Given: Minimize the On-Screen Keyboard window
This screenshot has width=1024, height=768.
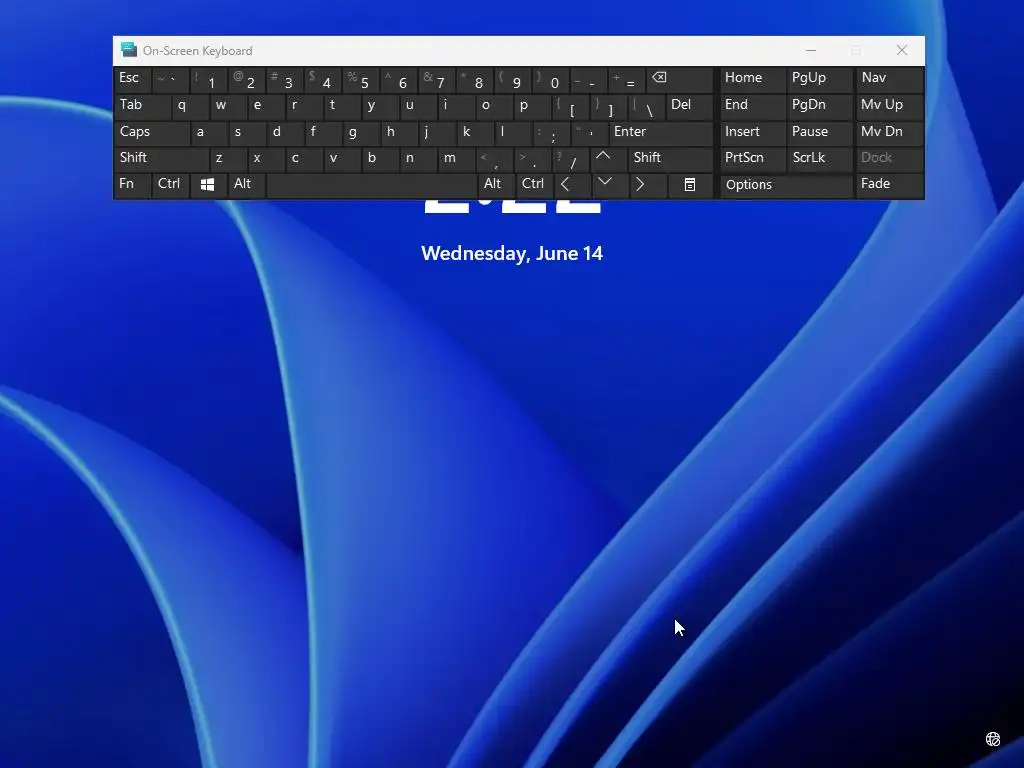Looking at the screenshot, I should click(811, 50).
